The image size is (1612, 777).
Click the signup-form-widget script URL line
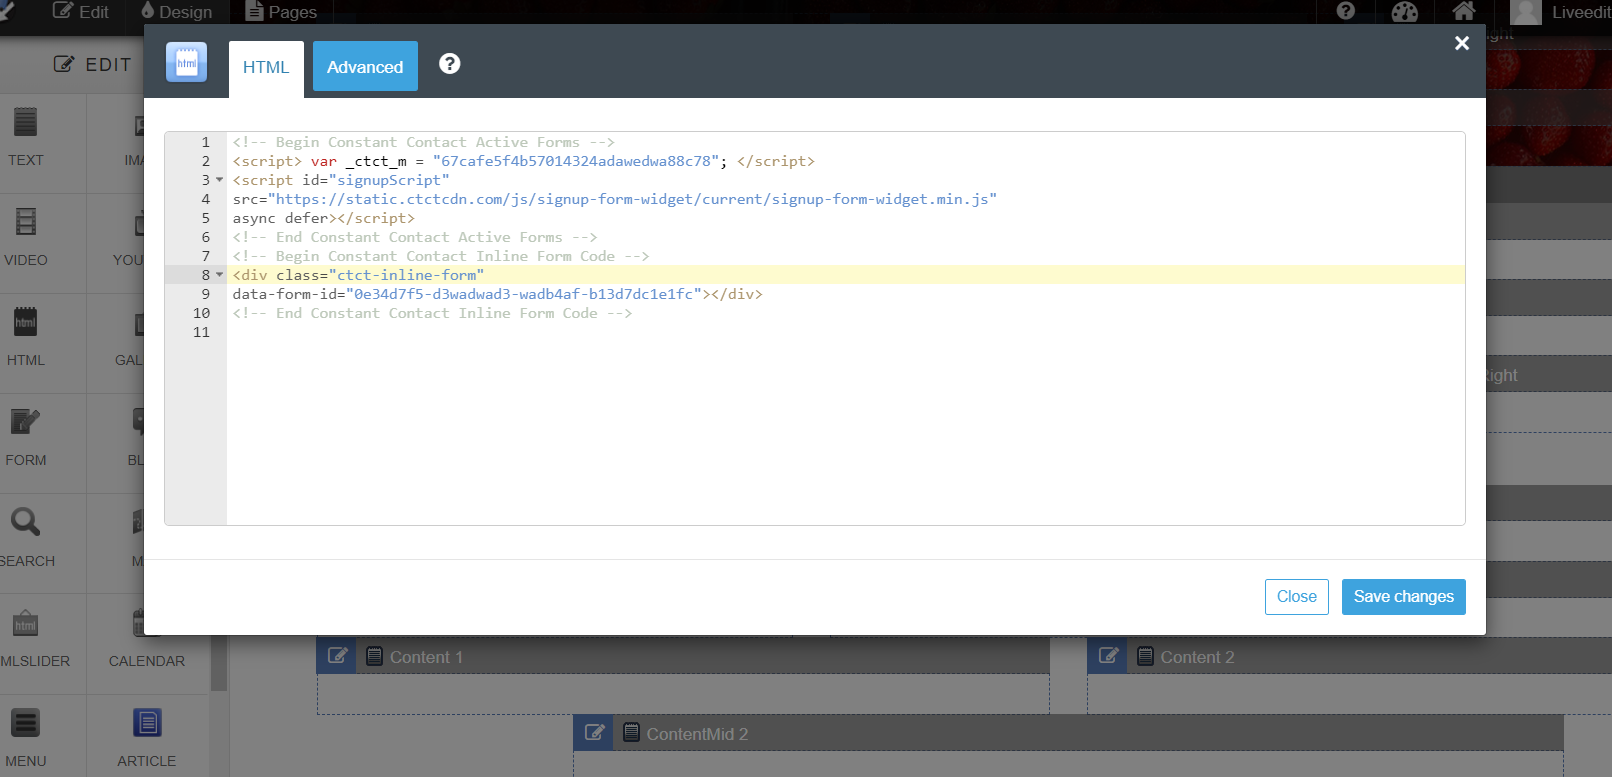tap(615, 199)
